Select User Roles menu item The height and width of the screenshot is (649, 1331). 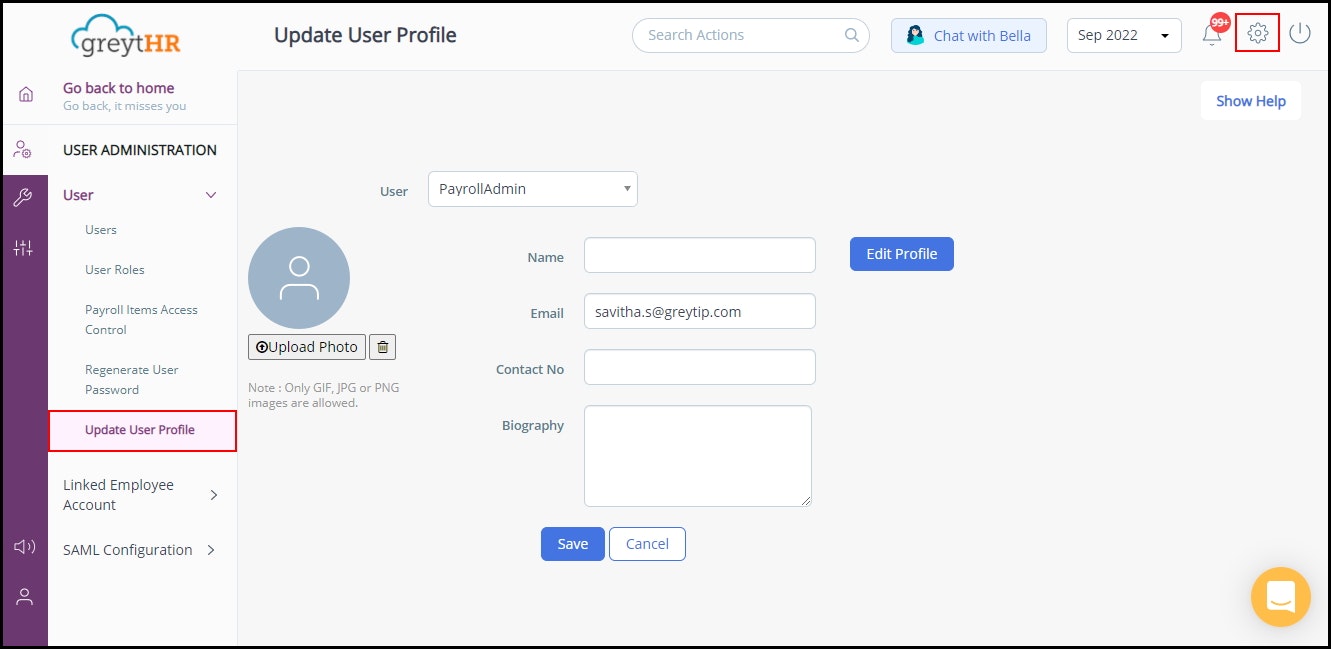(114, 270)
